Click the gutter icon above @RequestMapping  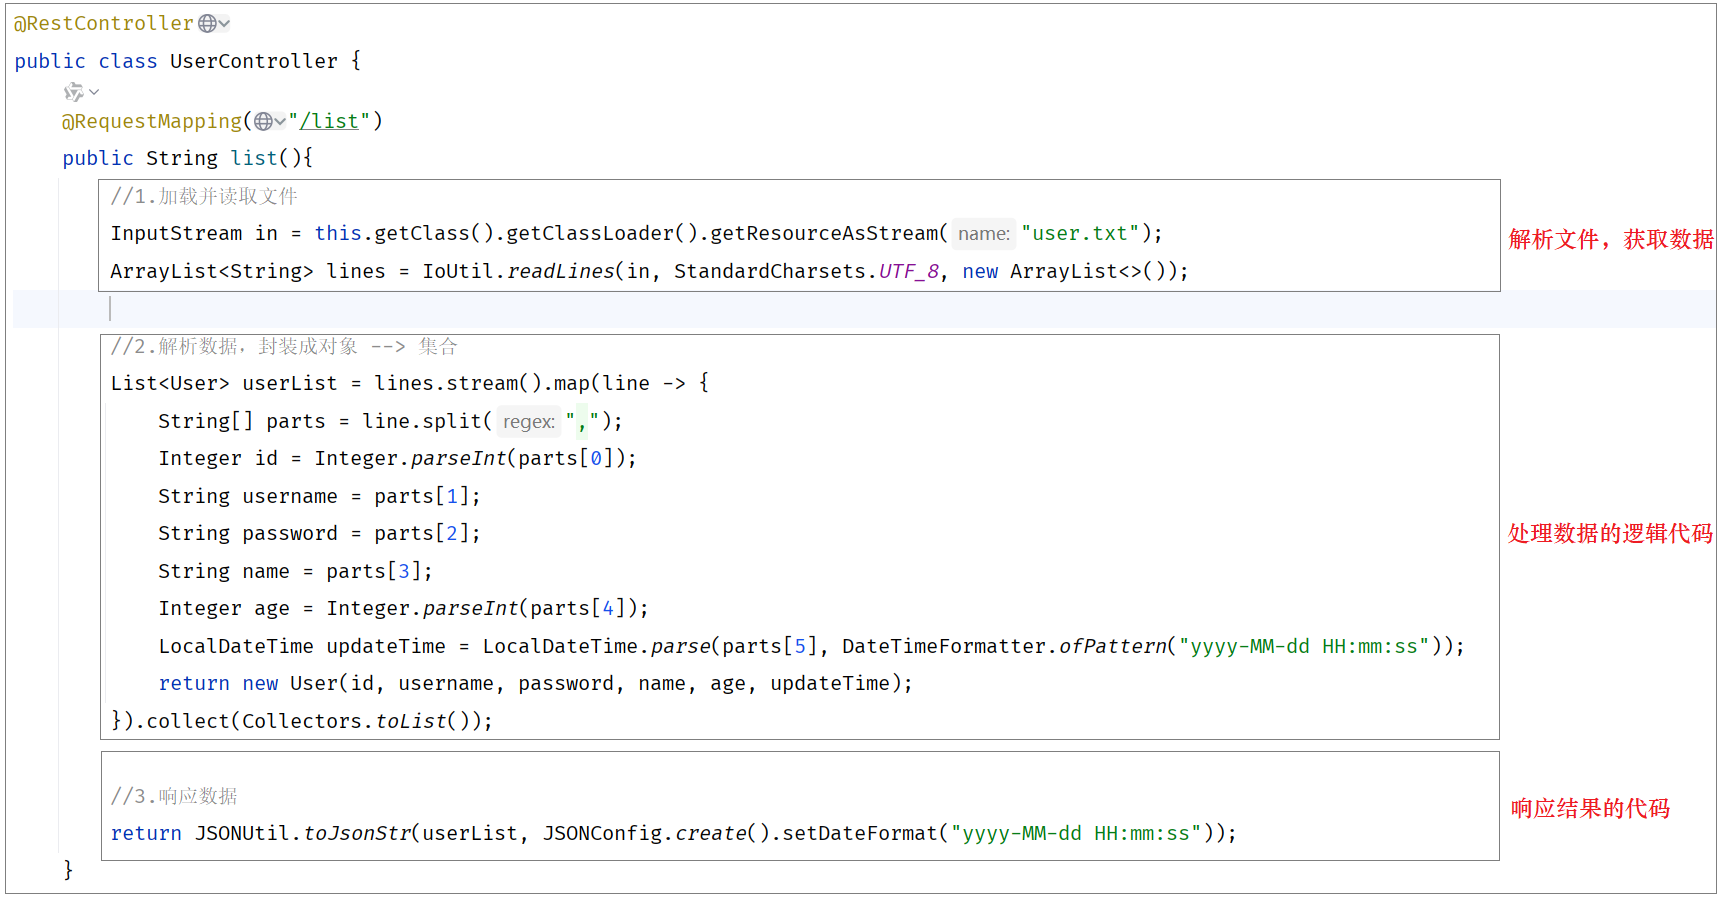pyautogui.click(x=74, y=92)
